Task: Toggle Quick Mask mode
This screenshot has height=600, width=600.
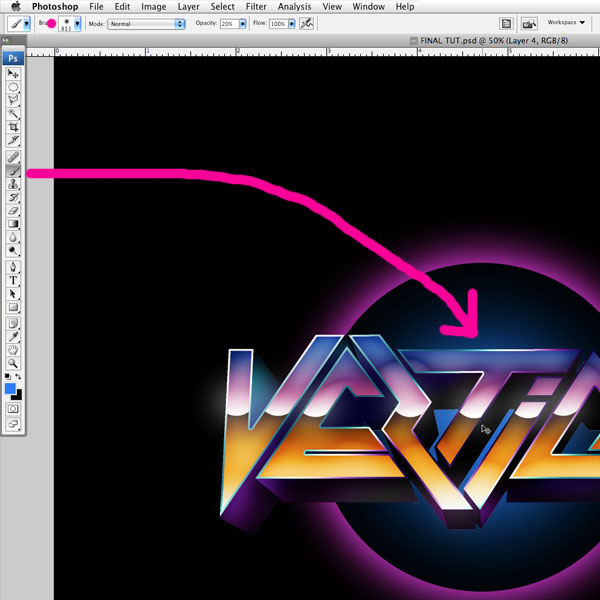Action: click(14, 409)
